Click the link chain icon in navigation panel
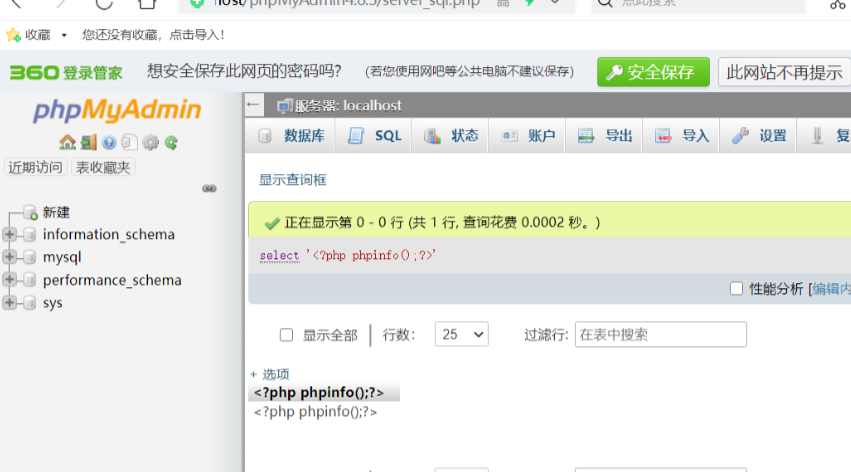The image size is (851, 472). tap(209, 188)
